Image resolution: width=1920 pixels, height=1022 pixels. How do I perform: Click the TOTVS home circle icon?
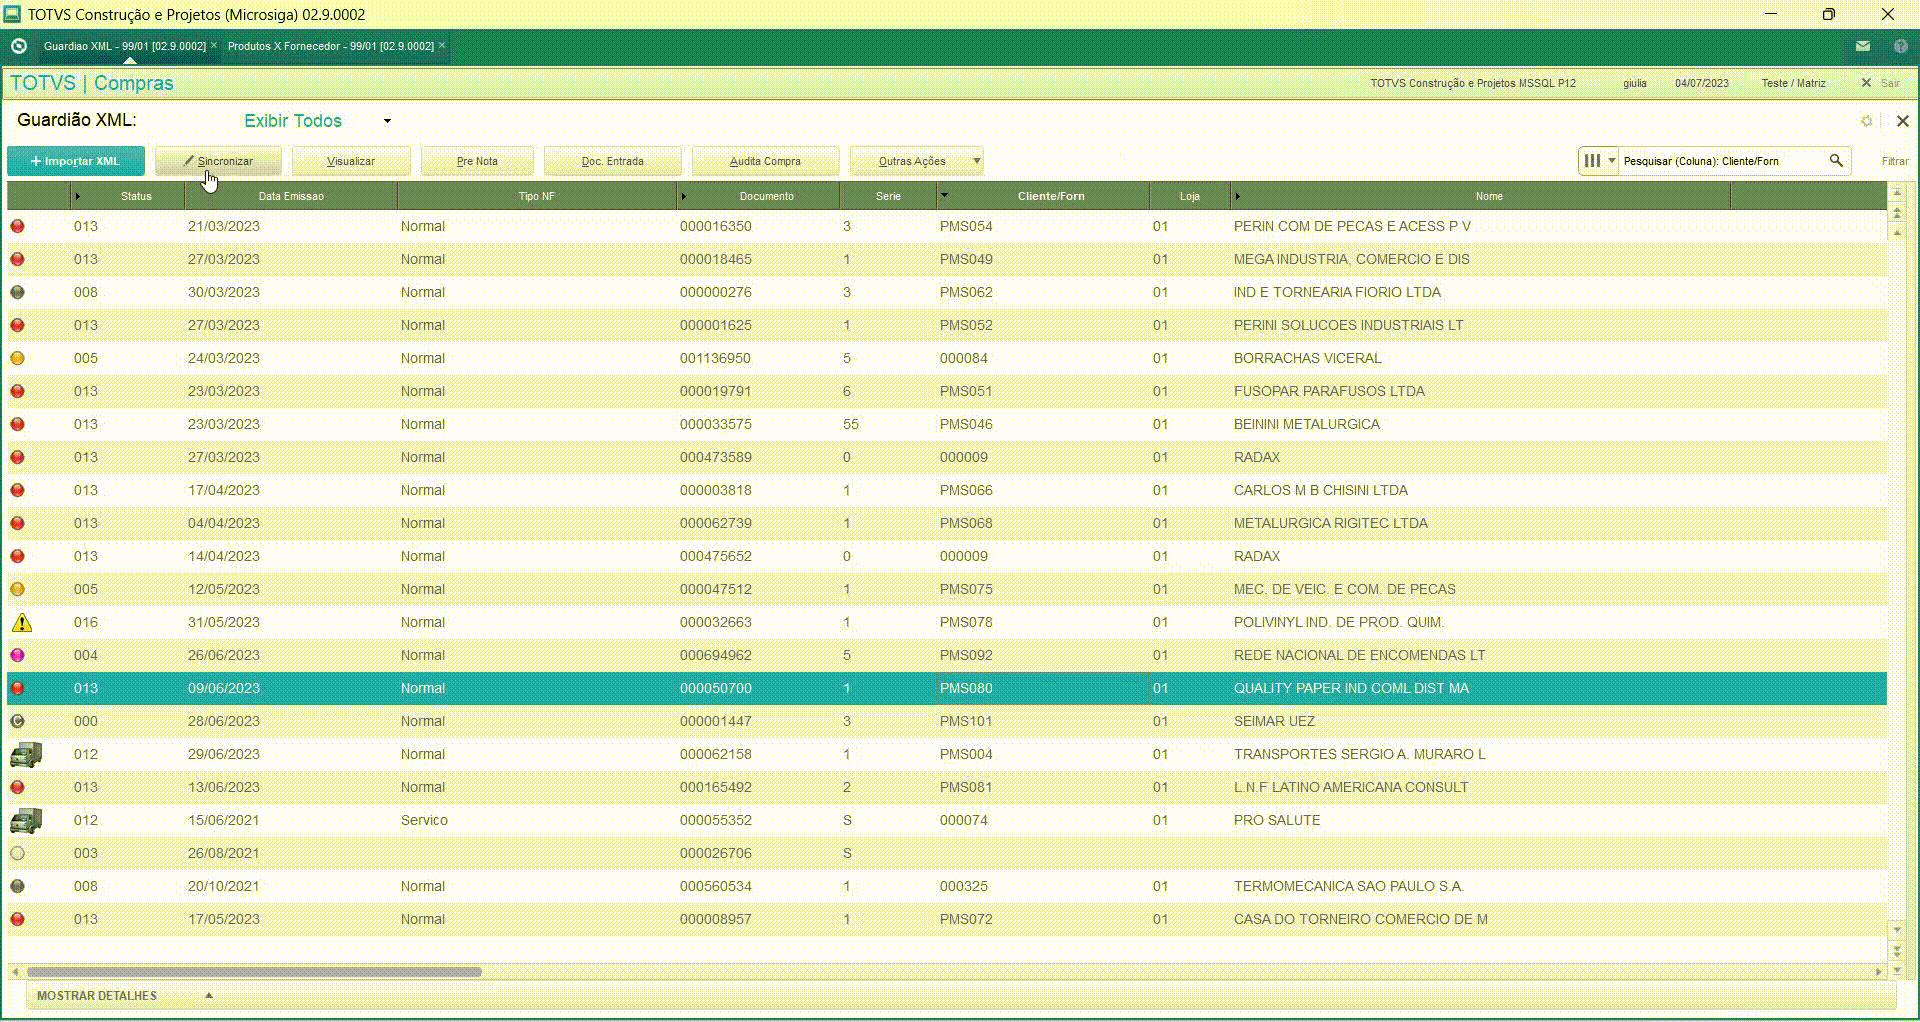[x=18, y=46]
